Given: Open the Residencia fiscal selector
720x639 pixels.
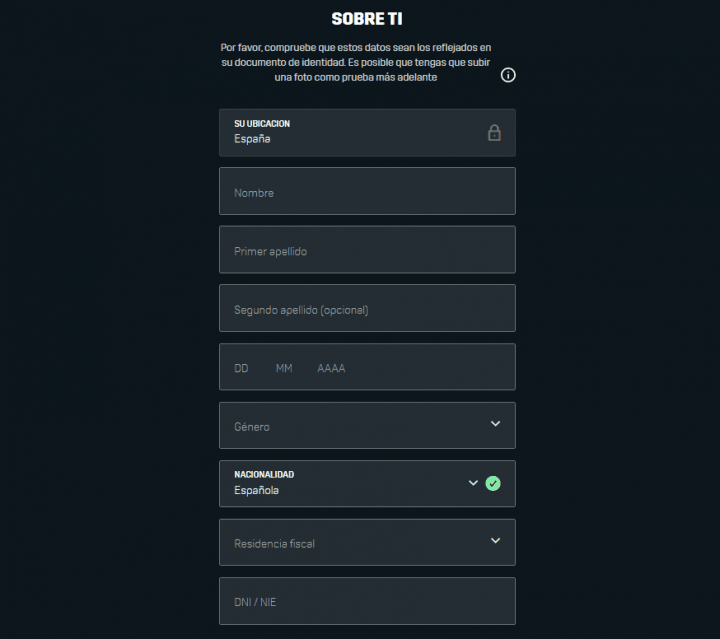Looking at the screenshot, I should click(x=367, y=542).
